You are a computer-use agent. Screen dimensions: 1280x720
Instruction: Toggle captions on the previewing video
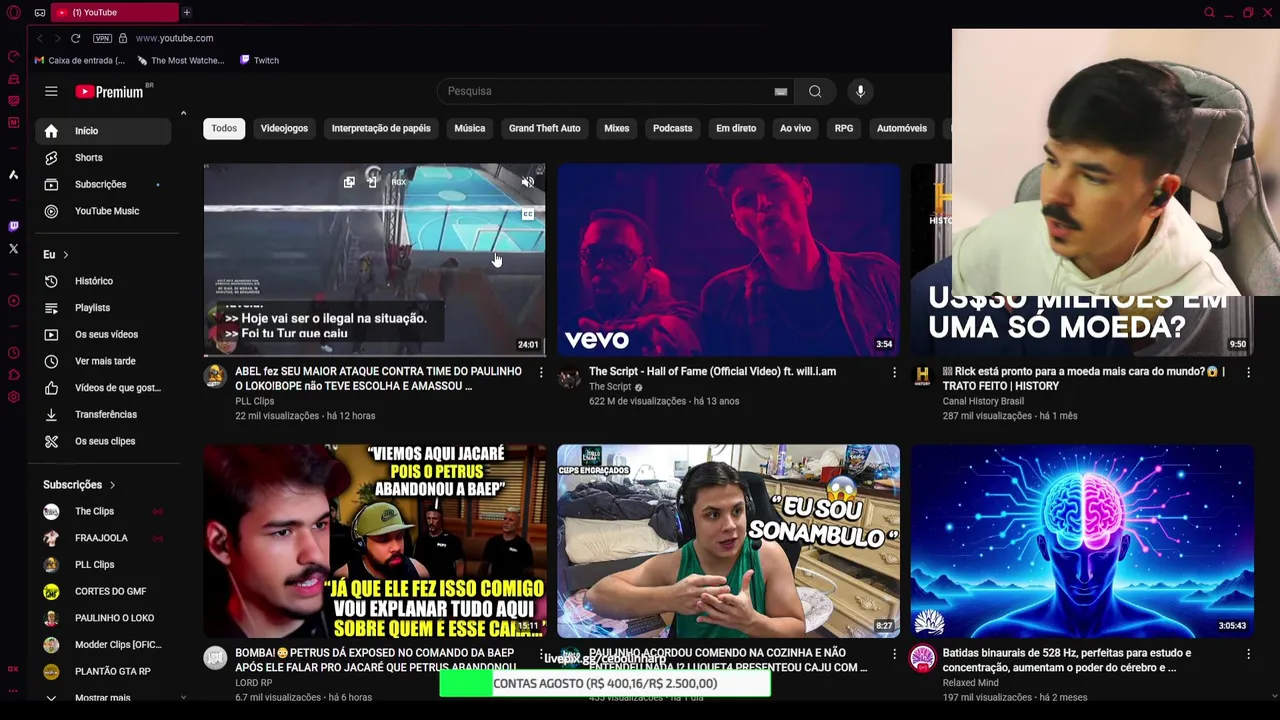tap(528, 214)
